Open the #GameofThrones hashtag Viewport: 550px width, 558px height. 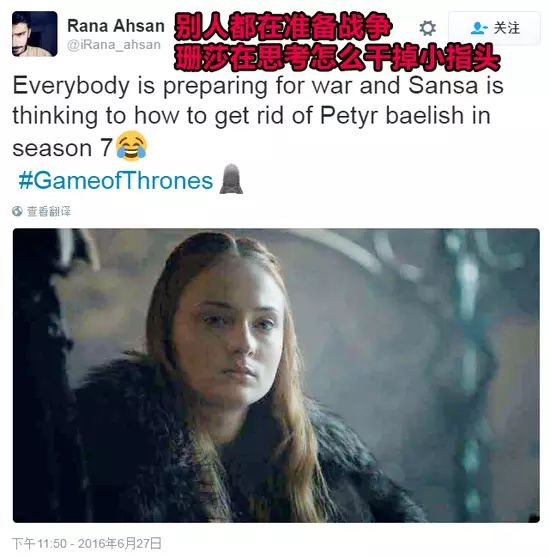(116, 180)
